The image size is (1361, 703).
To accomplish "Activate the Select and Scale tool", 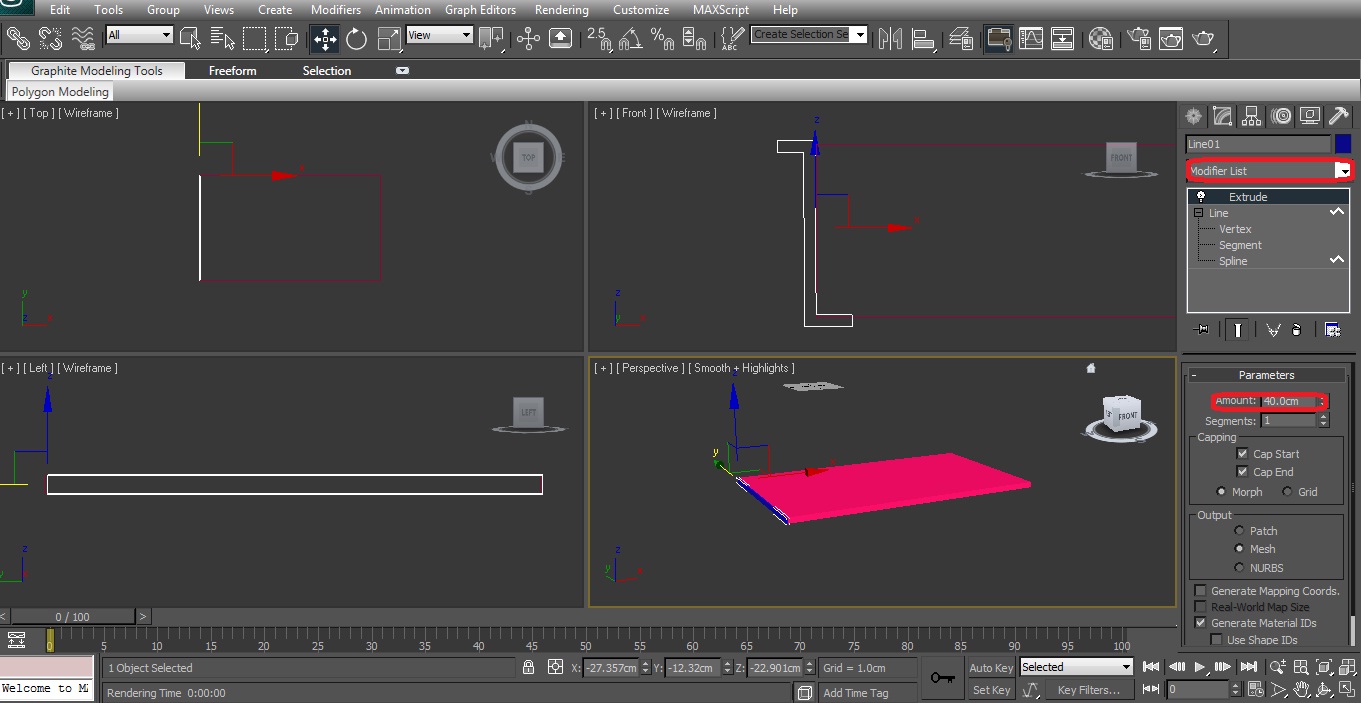I will pos(389,39).
